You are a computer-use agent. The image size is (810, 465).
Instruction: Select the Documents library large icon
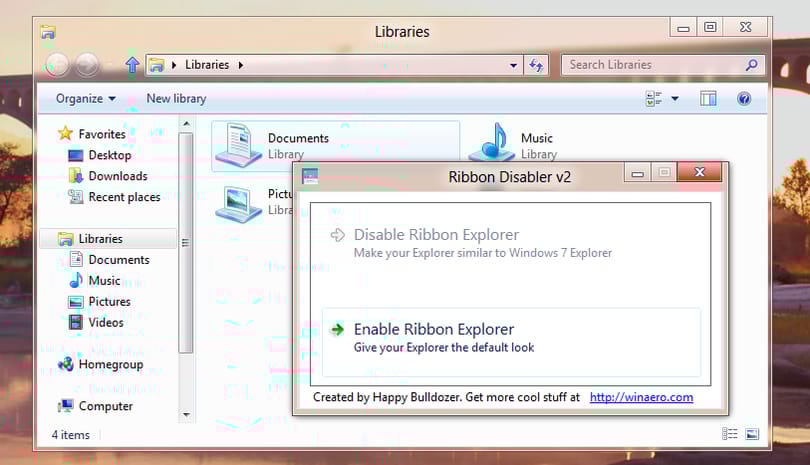[239, 145]
